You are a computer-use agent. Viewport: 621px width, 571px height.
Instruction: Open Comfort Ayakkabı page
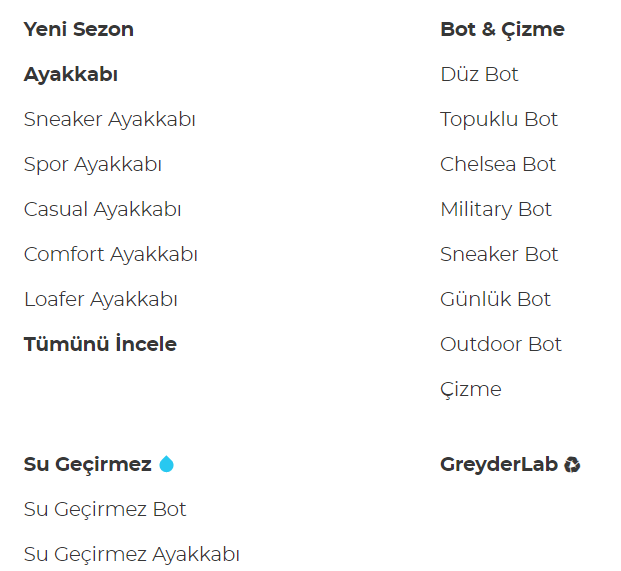(110, 254)
